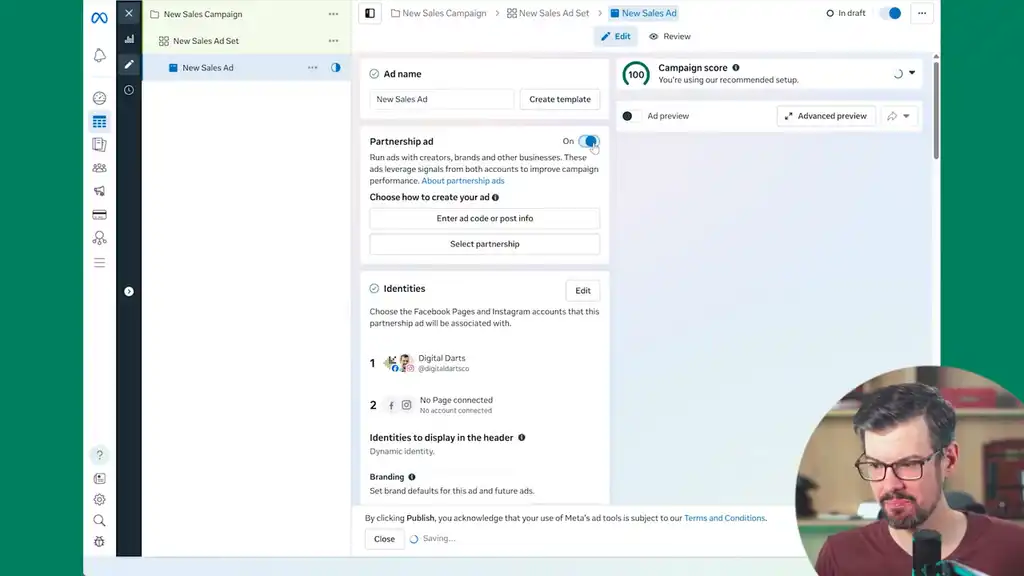
Task: Open info icon for Identities to display in header
Action: [522, 438]
